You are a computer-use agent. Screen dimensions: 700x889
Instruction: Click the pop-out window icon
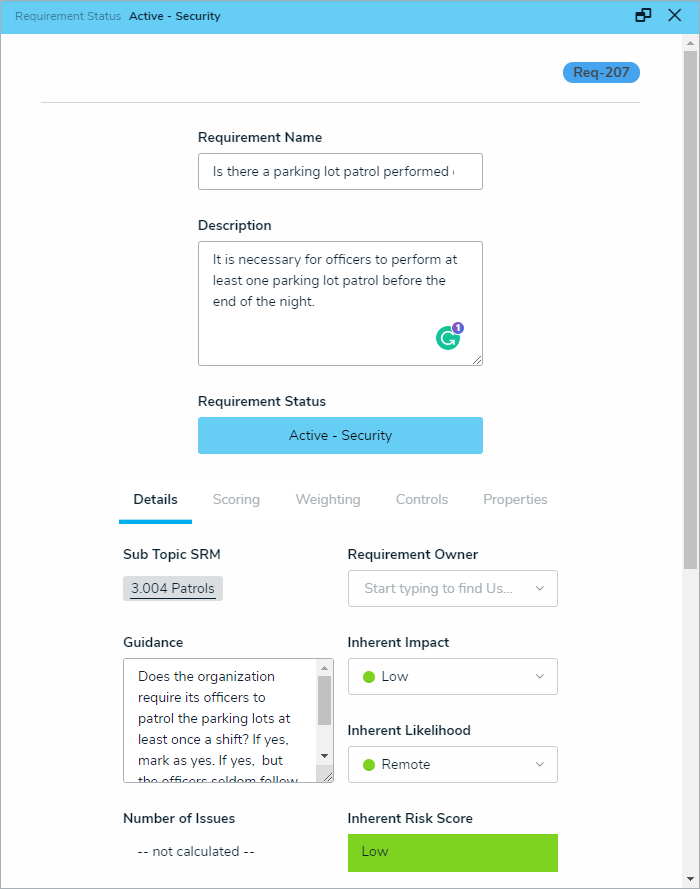[x=643, y=16]
